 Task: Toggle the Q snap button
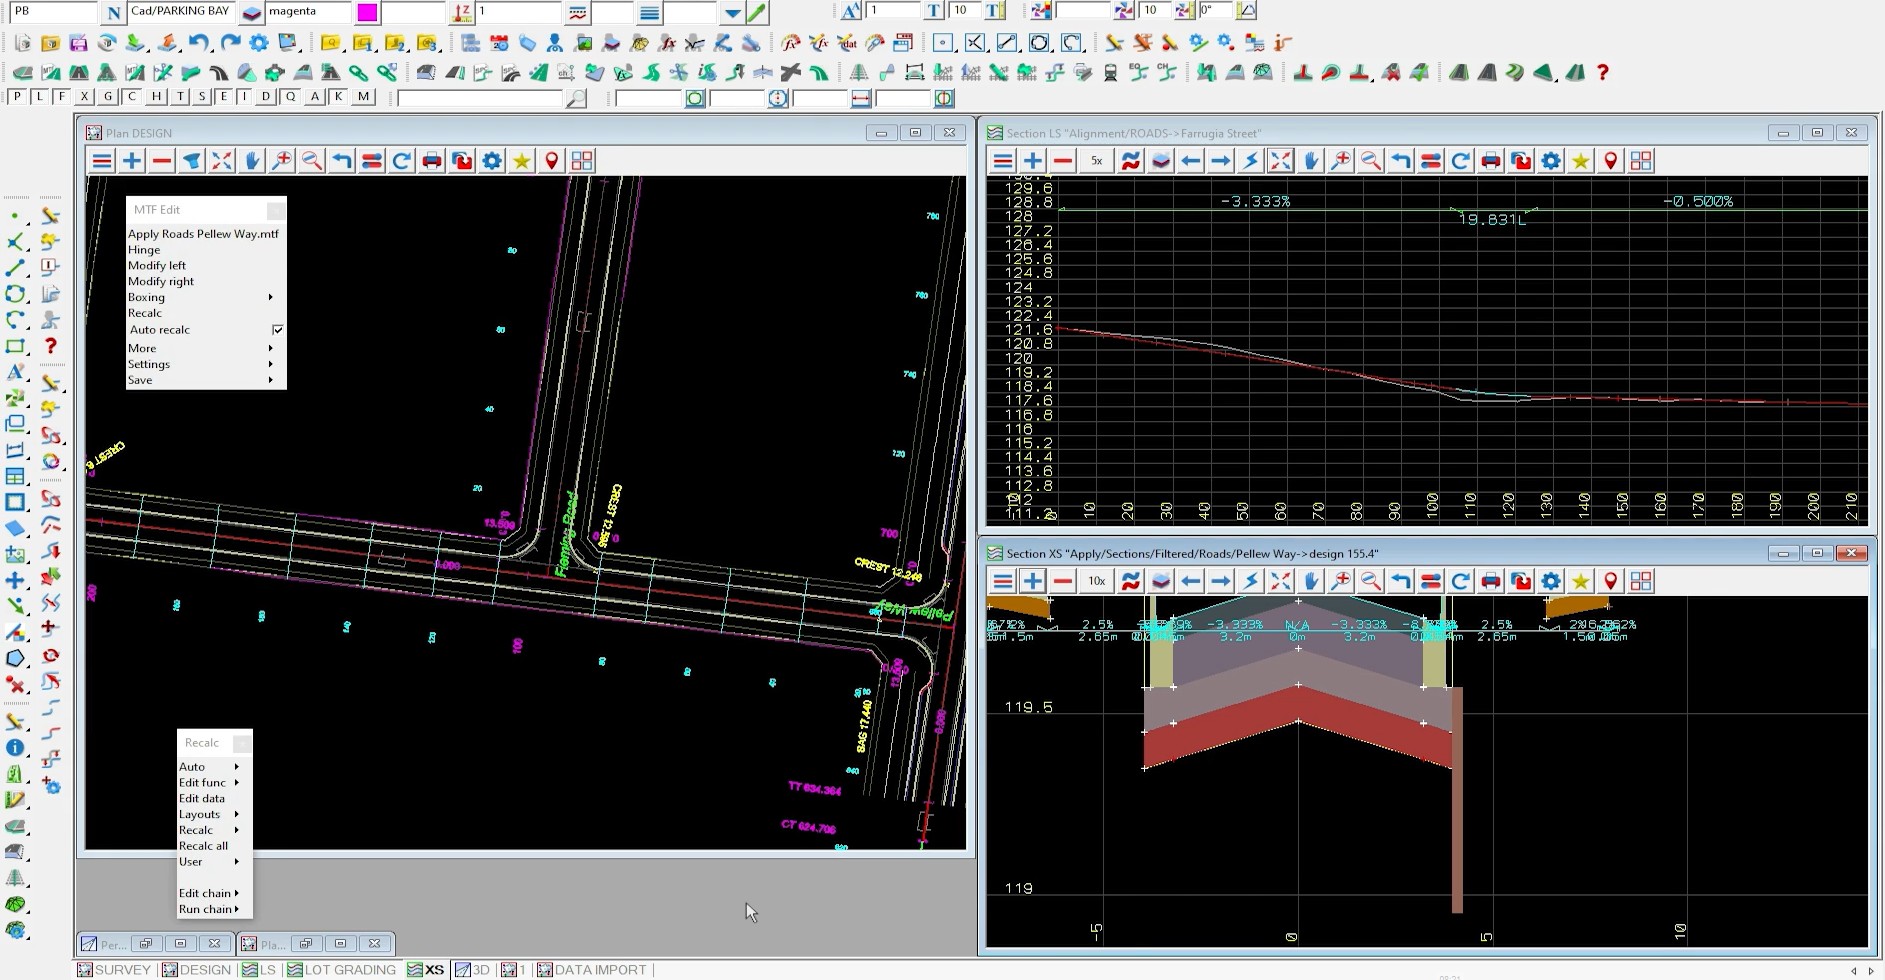(290, 97)
